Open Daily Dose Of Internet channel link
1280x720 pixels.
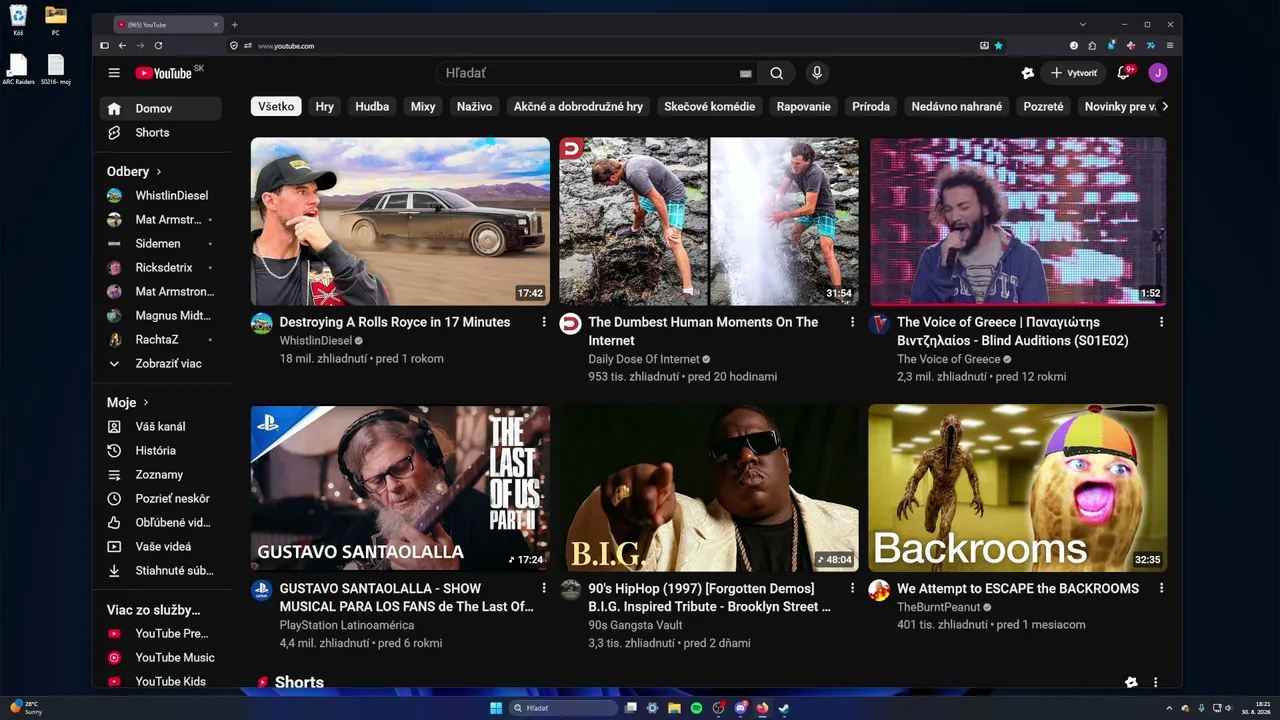pyautogui.click(x=643, y=359)
